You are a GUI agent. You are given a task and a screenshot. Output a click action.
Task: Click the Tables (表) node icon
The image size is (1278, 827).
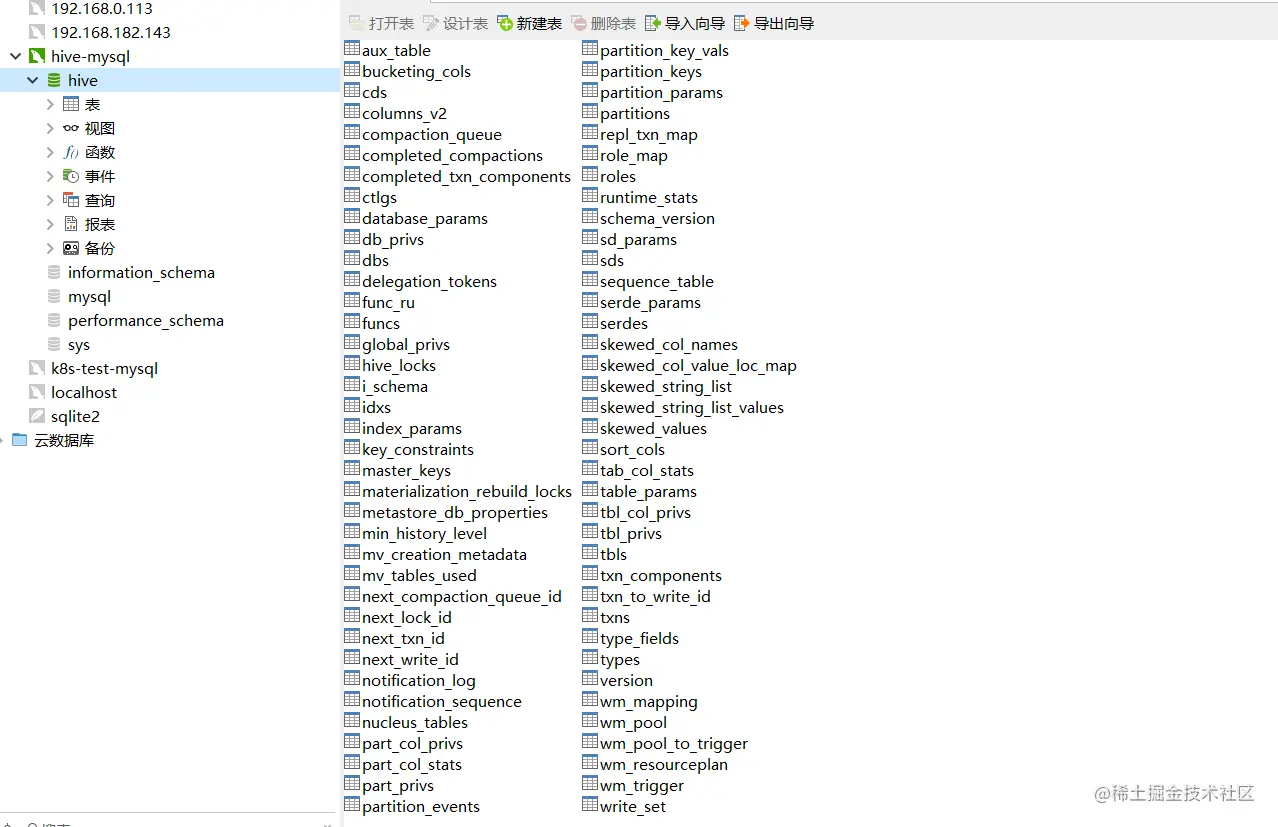[71, 104]
